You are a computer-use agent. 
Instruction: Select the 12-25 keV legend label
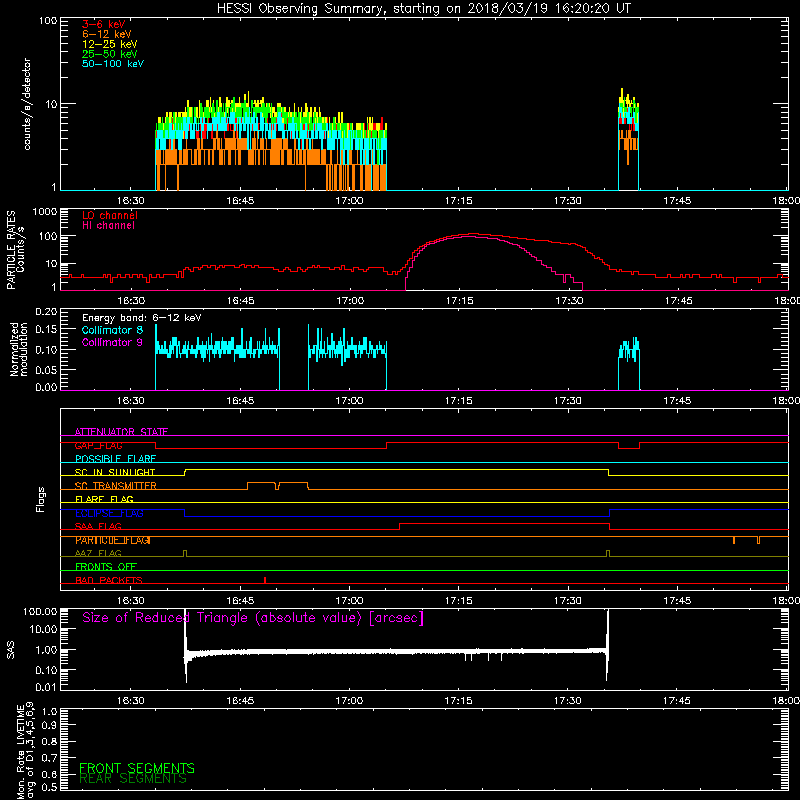point(110,44)
